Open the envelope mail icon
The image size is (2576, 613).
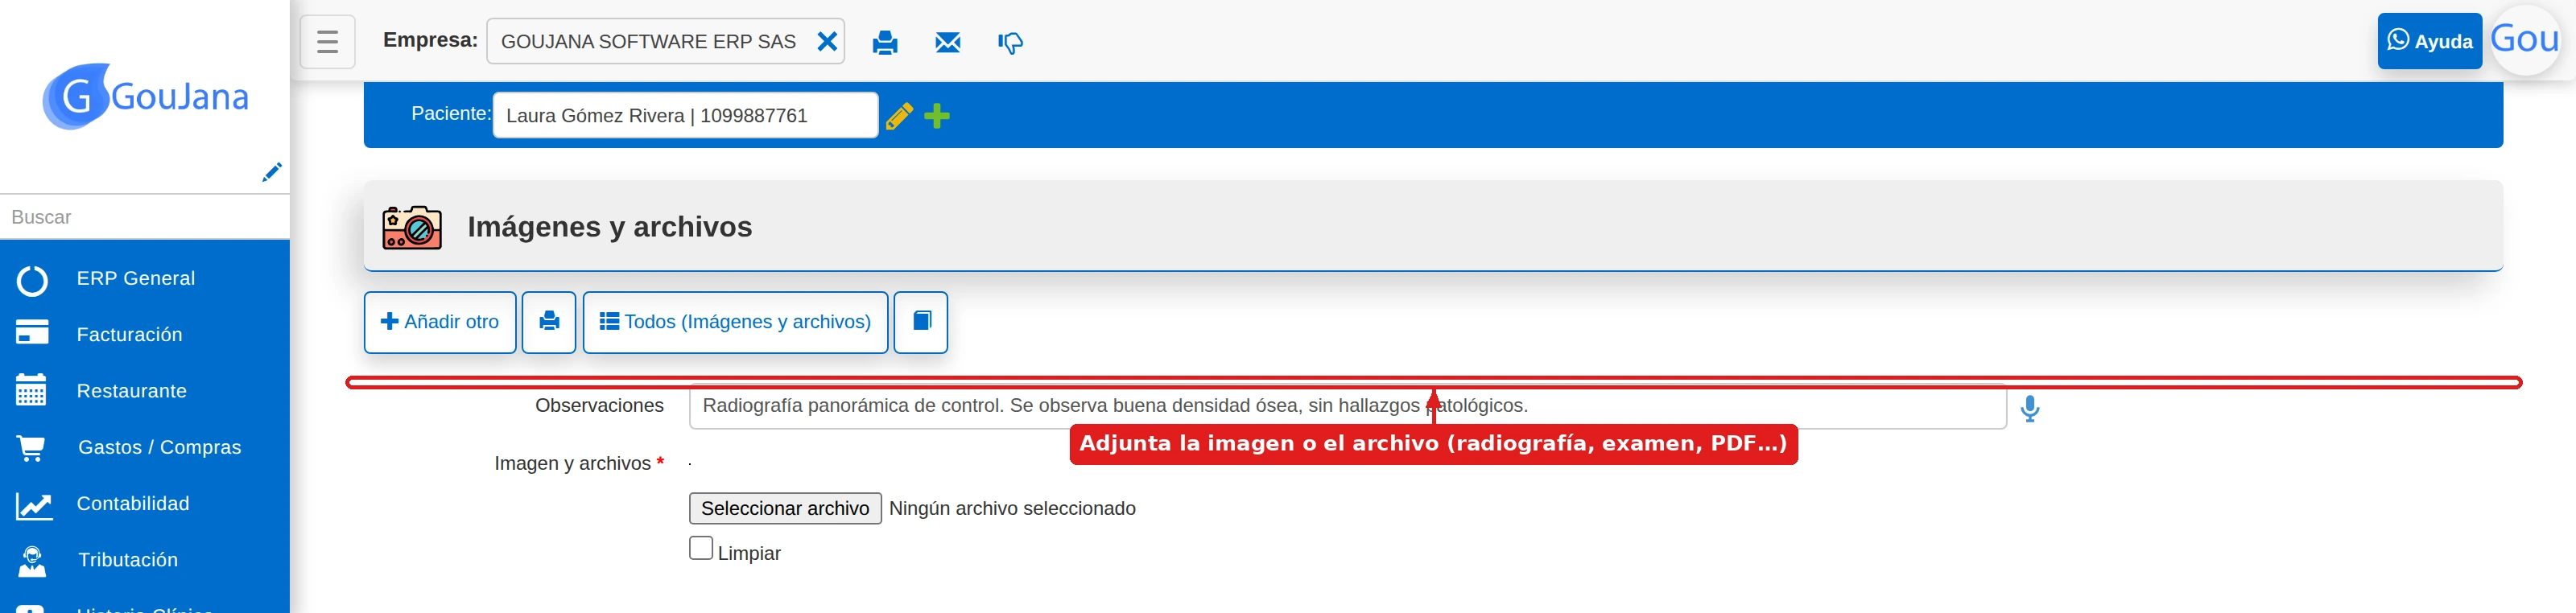[x=947, y=43]
